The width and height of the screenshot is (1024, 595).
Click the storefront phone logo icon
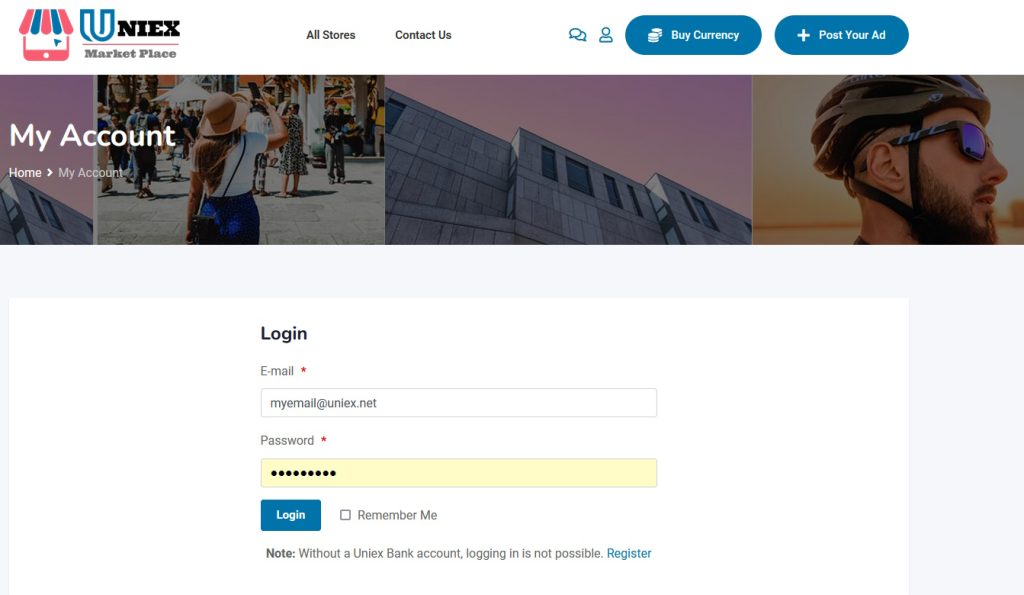click(x=46, y=35)
